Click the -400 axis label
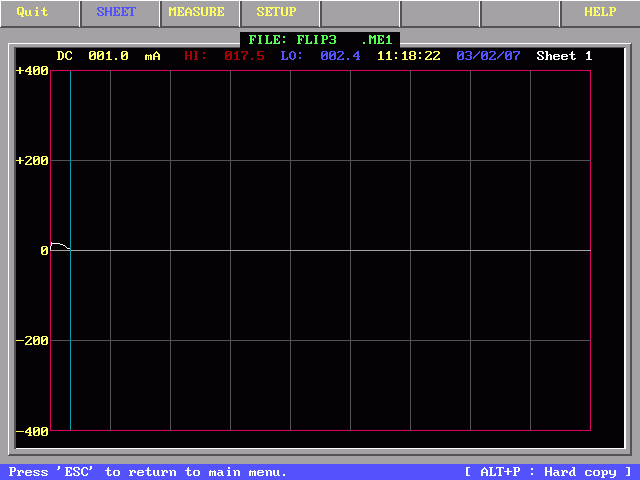 point(32,431)
